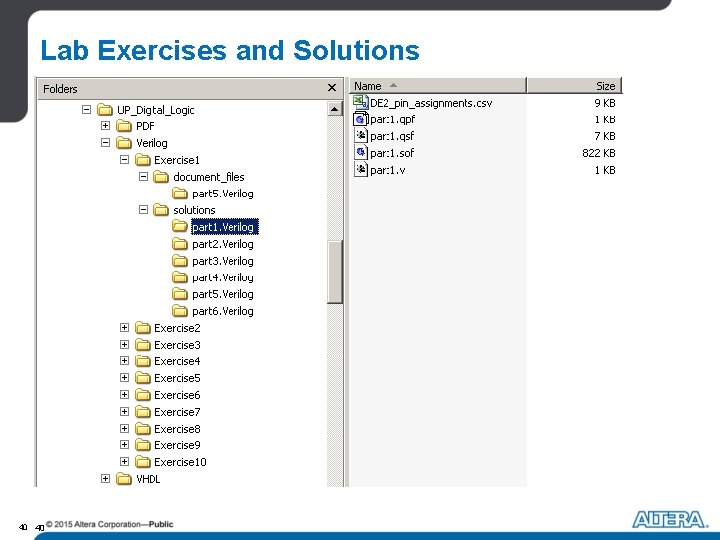The width and height of the screenshot is (720, 540).
Task: Expand the Exercise6 folder node
Action: coord(124,394)
